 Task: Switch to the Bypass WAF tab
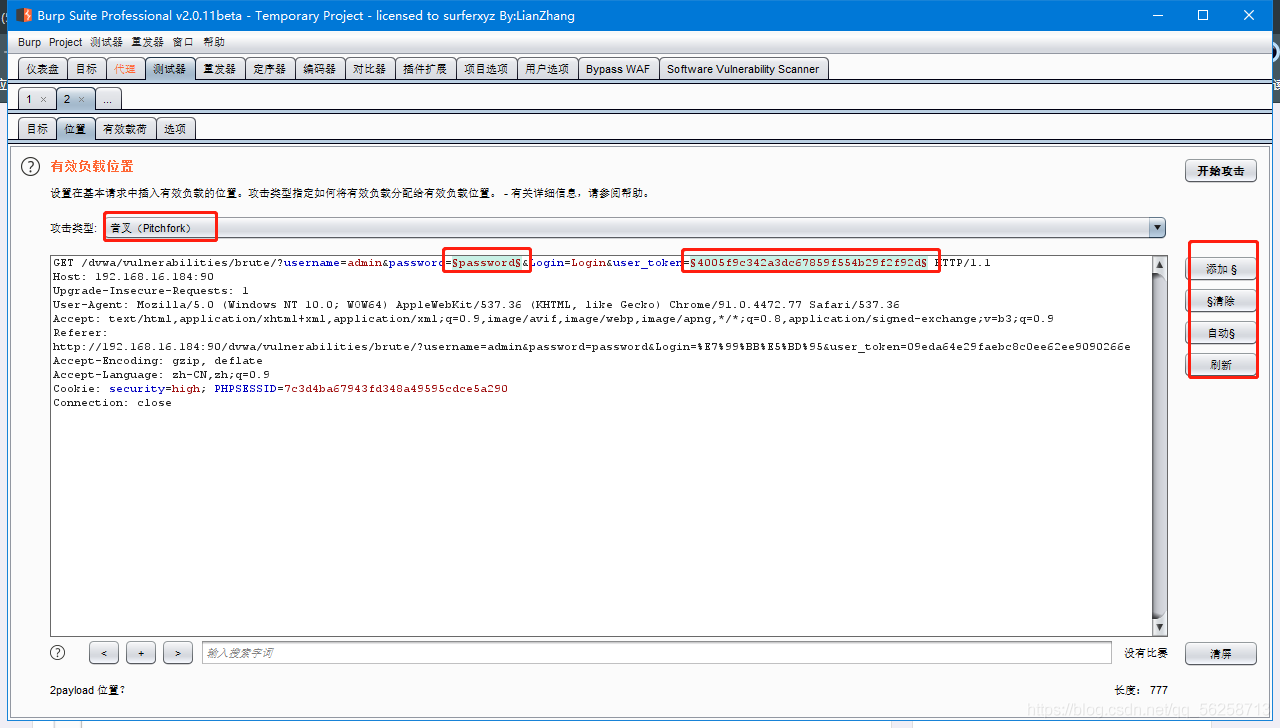tap(617, 69)
